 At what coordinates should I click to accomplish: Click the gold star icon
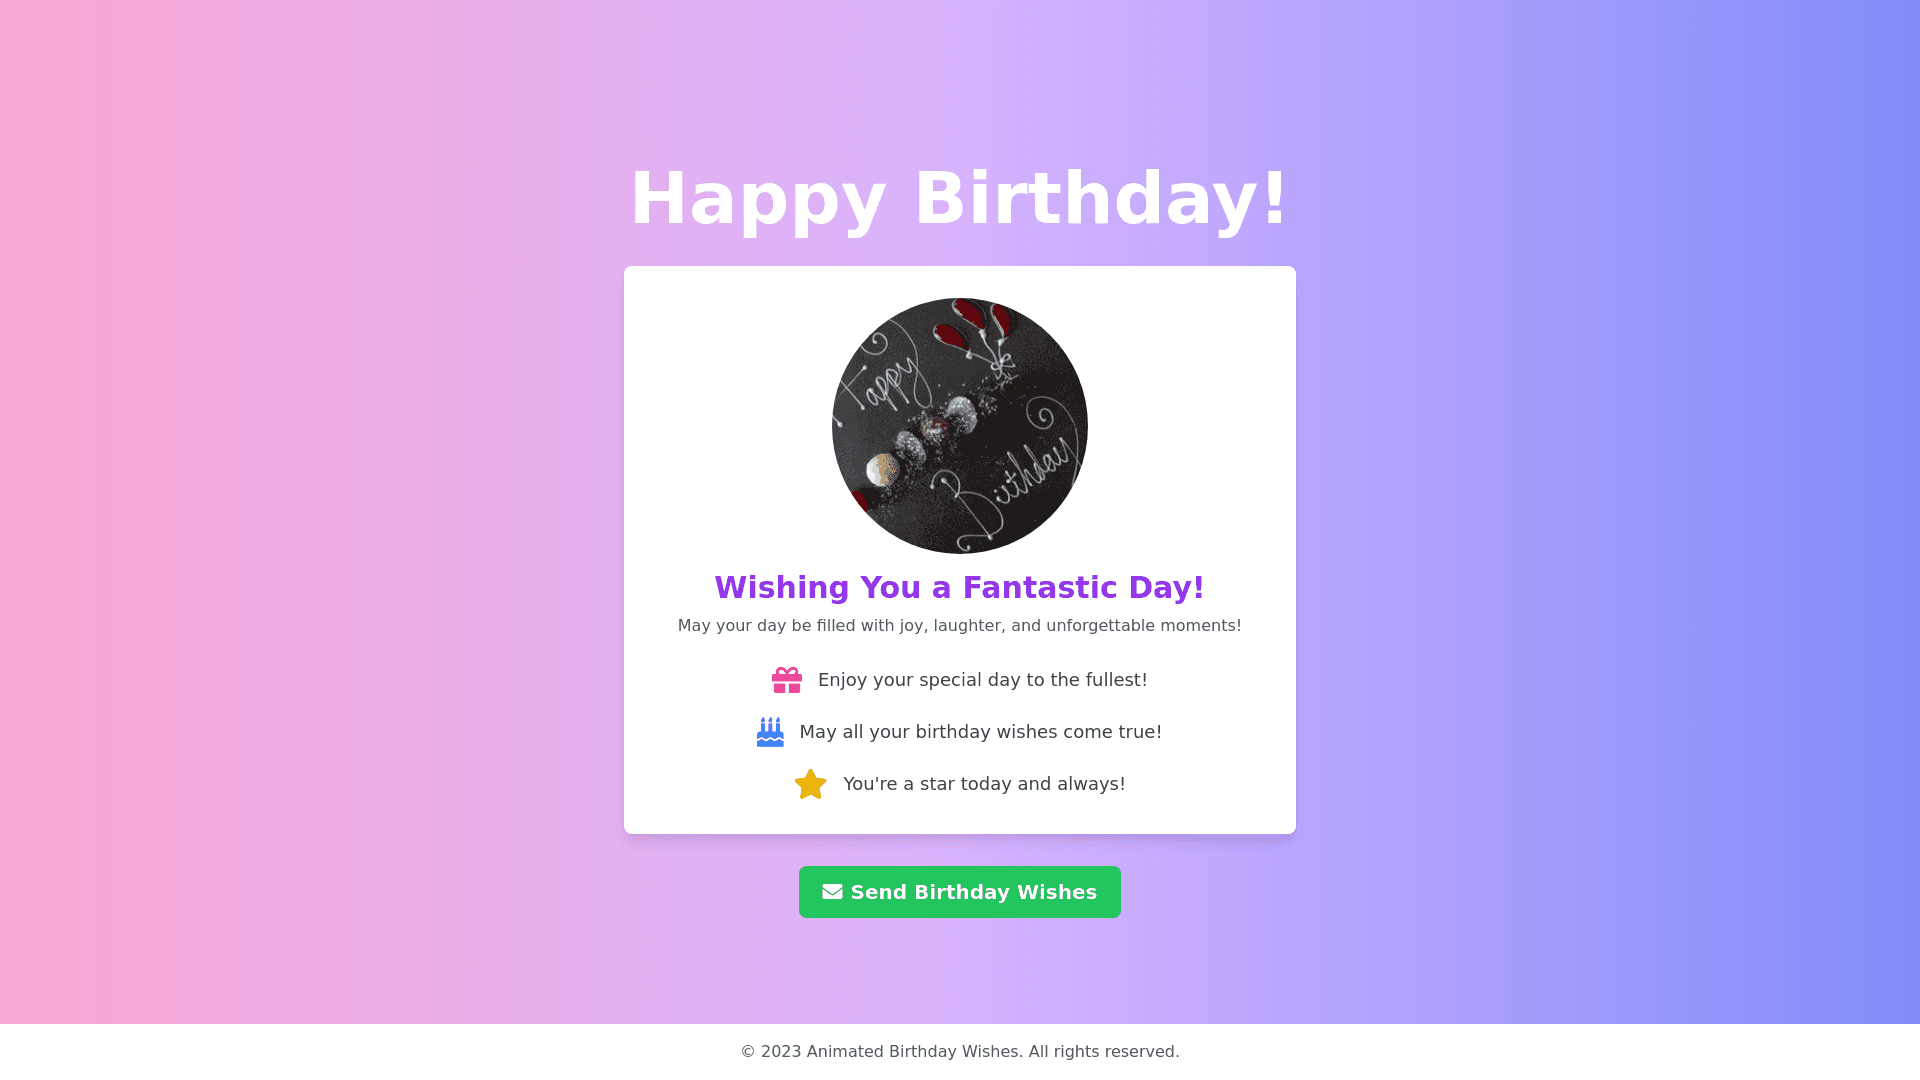(810, 784)
